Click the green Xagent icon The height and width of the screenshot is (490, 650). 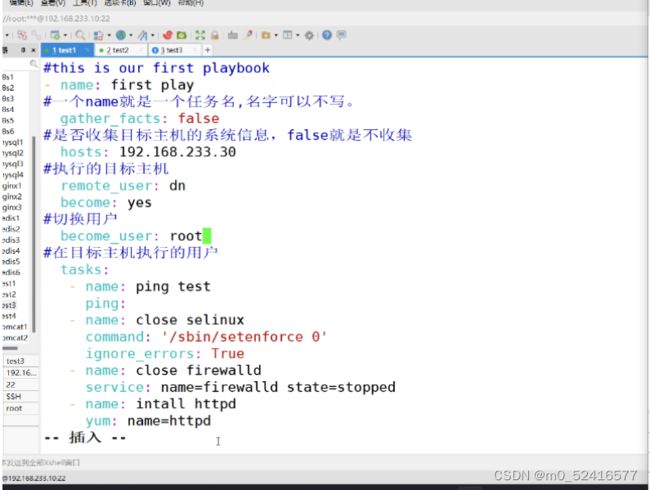182,35
